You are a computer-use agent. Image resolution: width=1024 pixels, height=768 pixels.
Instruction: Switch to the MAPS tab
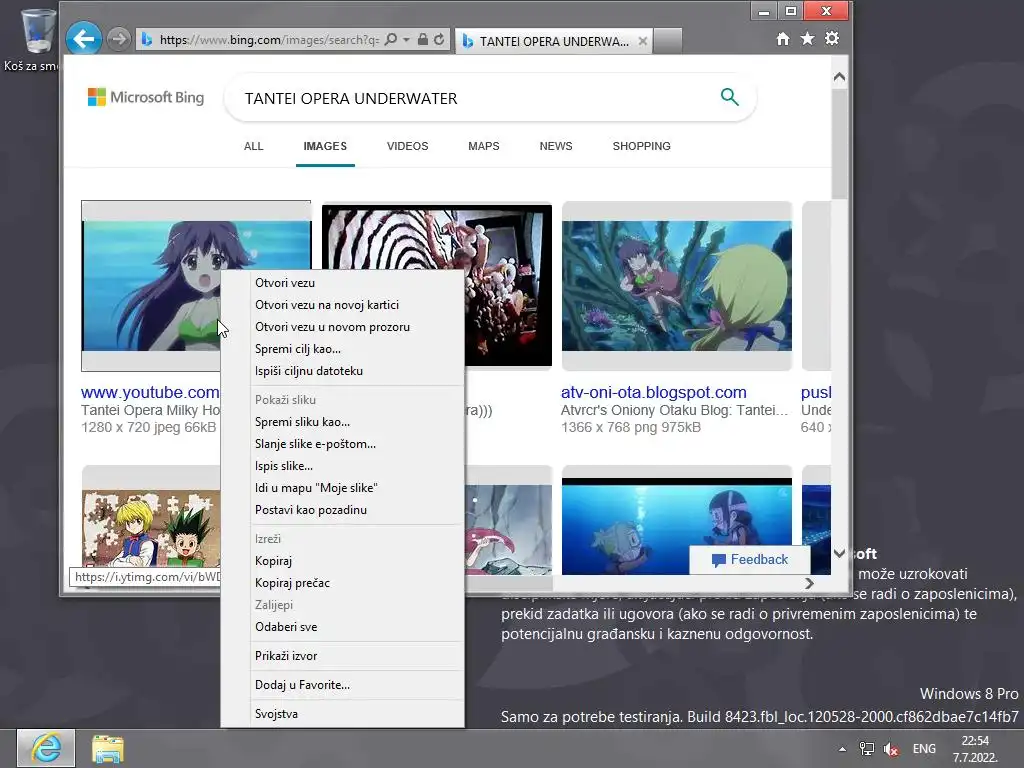pos(484,146)
